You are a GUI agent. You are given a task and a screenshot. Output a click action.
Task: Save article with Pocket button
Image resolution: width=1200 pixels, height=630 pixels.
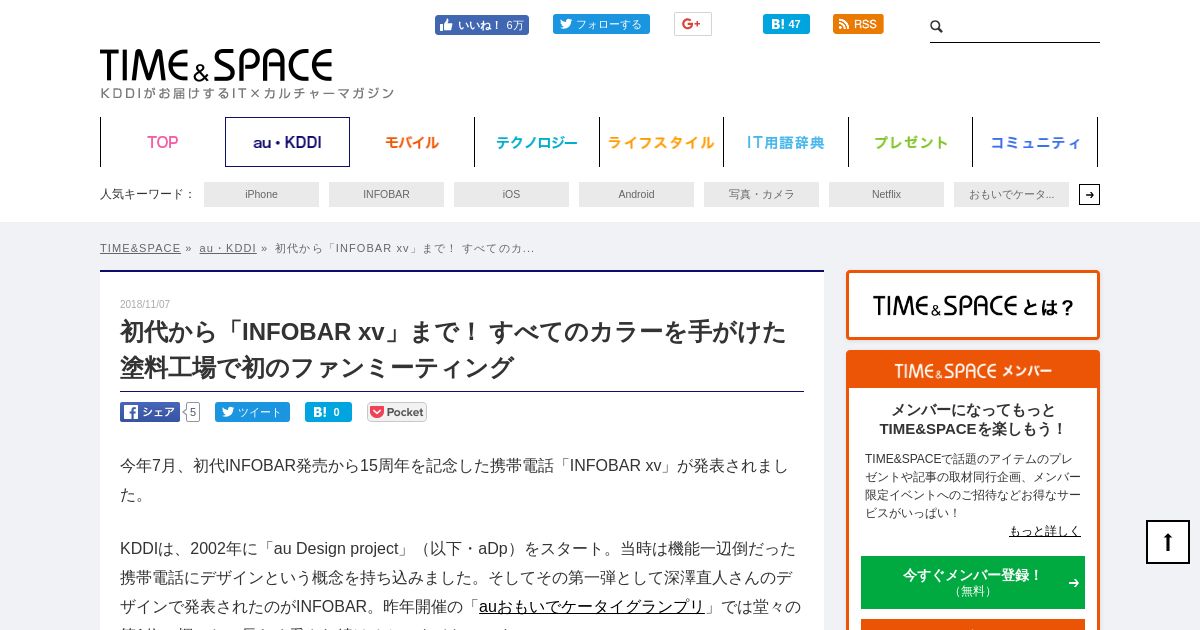tap(397, 412)
